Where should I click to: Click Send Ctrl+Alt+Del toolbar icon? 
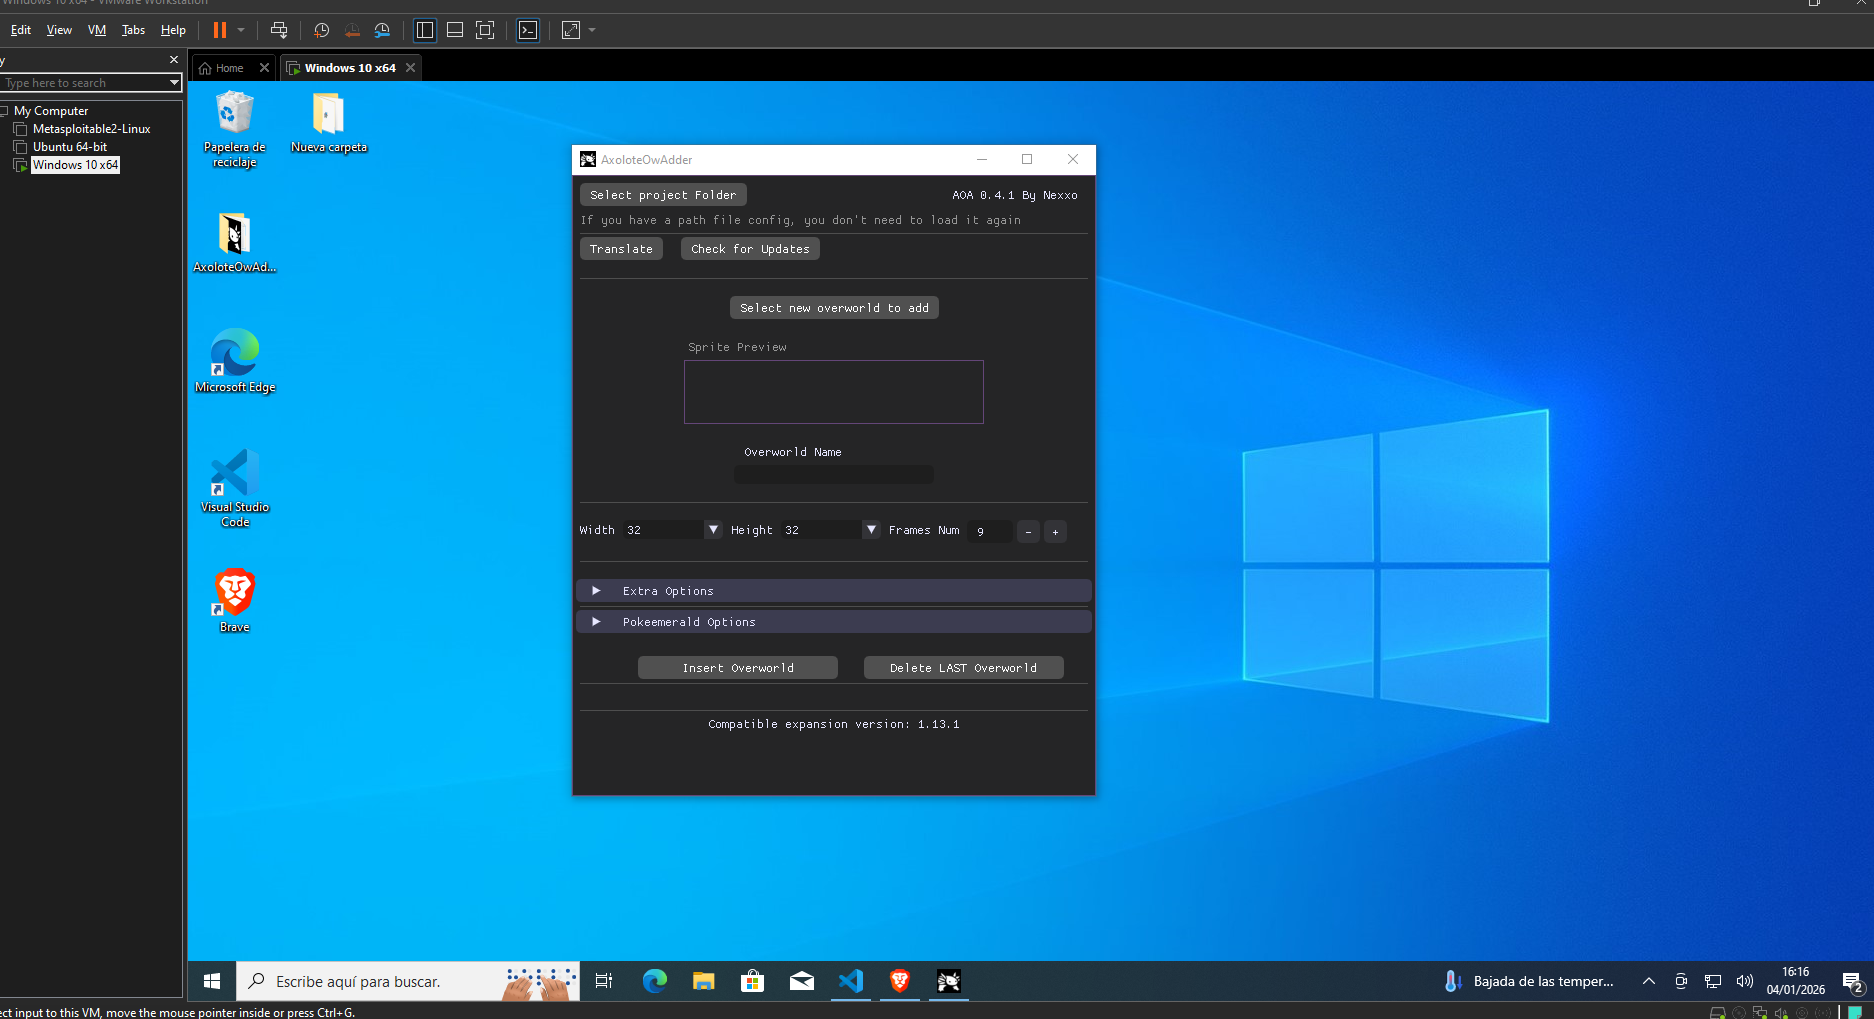[x=279, y=30]
